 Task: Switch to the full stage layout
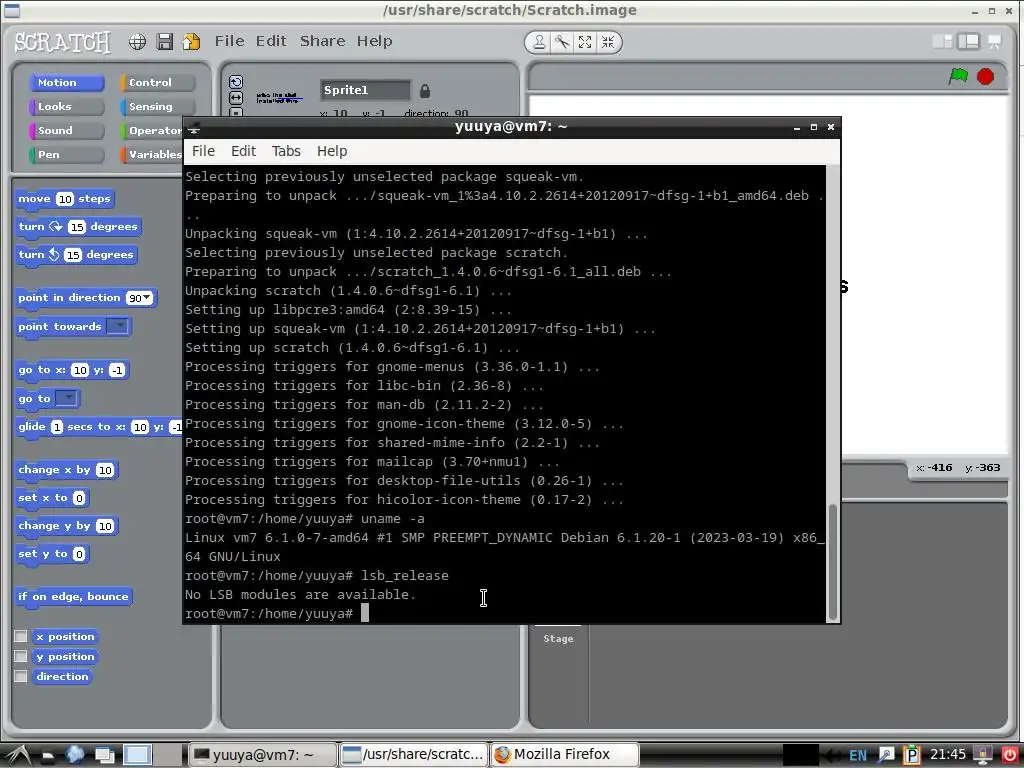coord(968,42)
